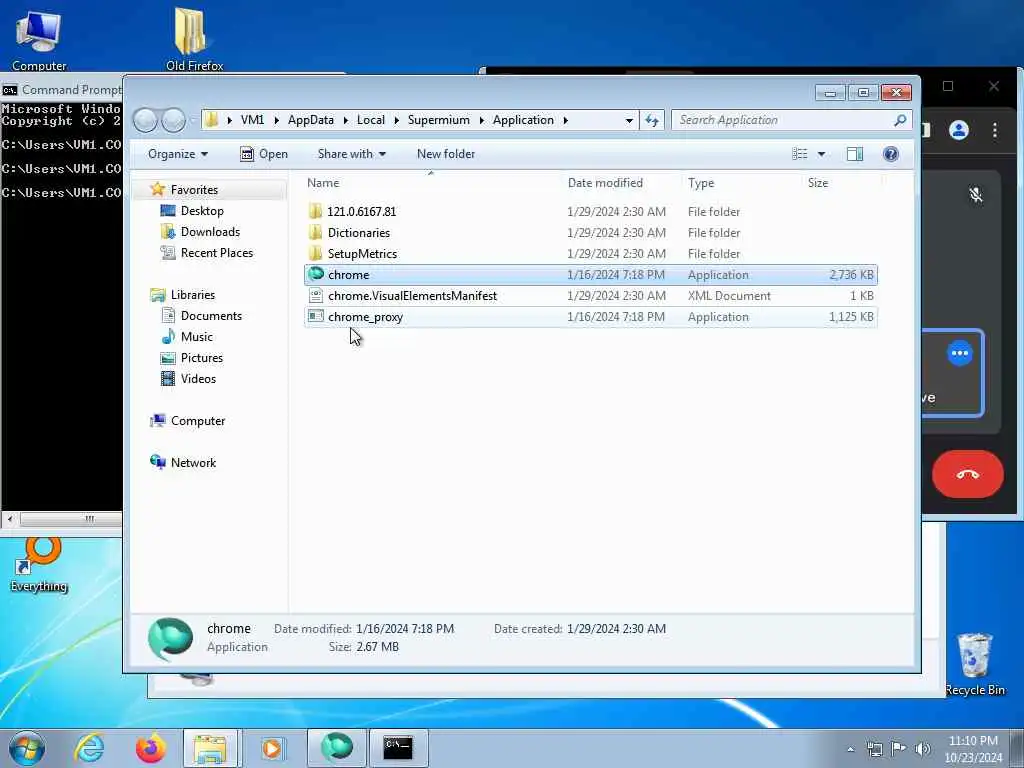
Task: Select the 121.0.6167.81 folder icon
Action: point(316,212)
